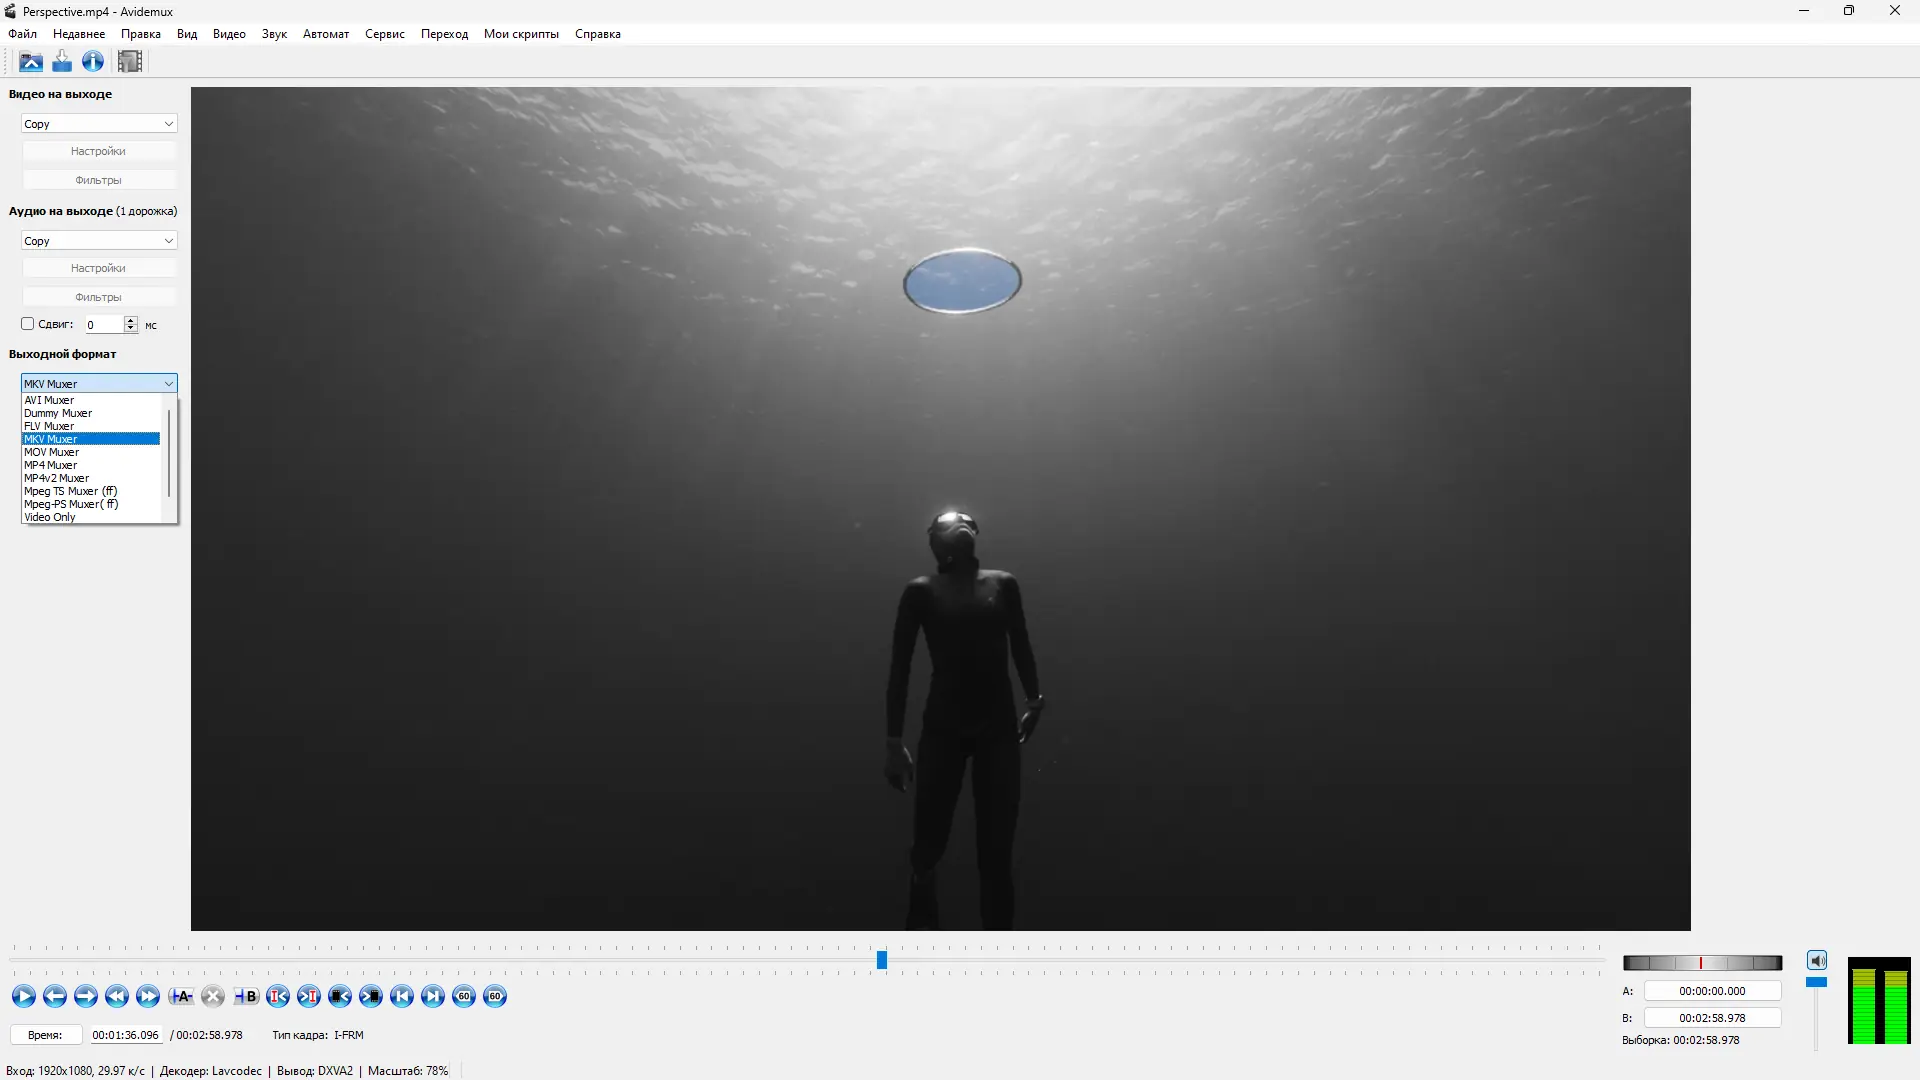Click the timeline position slider handle
This screenshot has width=1920, height=1080.
pos(882,960)
